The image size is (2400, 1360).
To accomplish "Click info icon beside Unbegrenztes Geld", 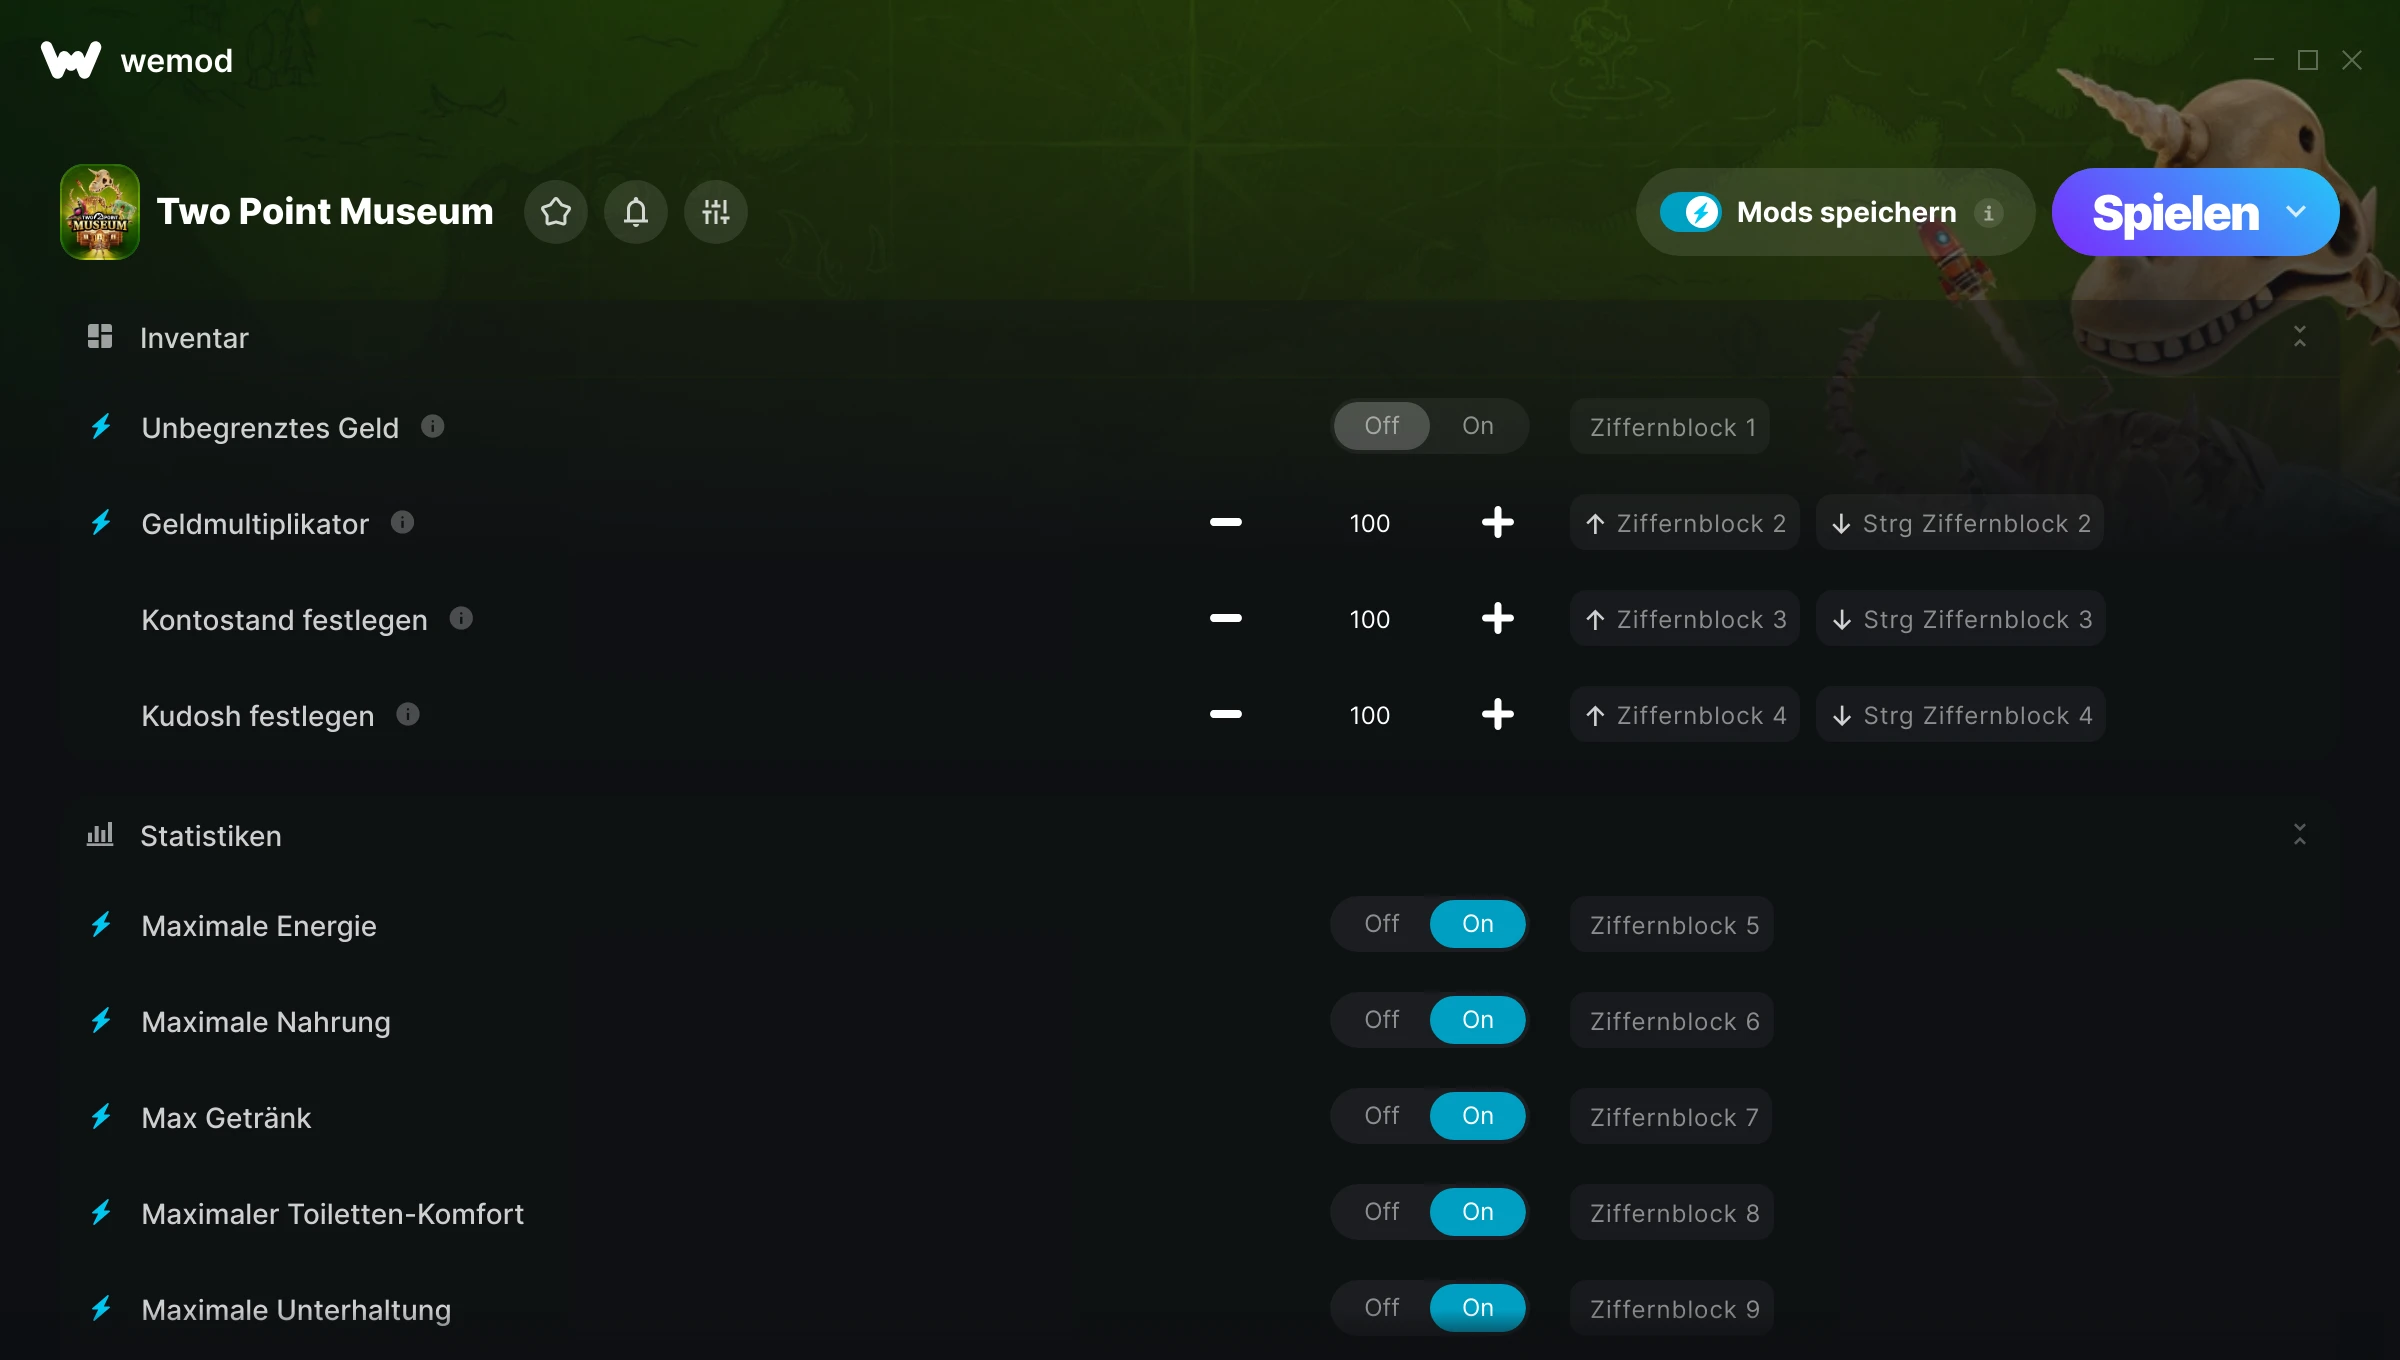I will click(x=432, y=427).
